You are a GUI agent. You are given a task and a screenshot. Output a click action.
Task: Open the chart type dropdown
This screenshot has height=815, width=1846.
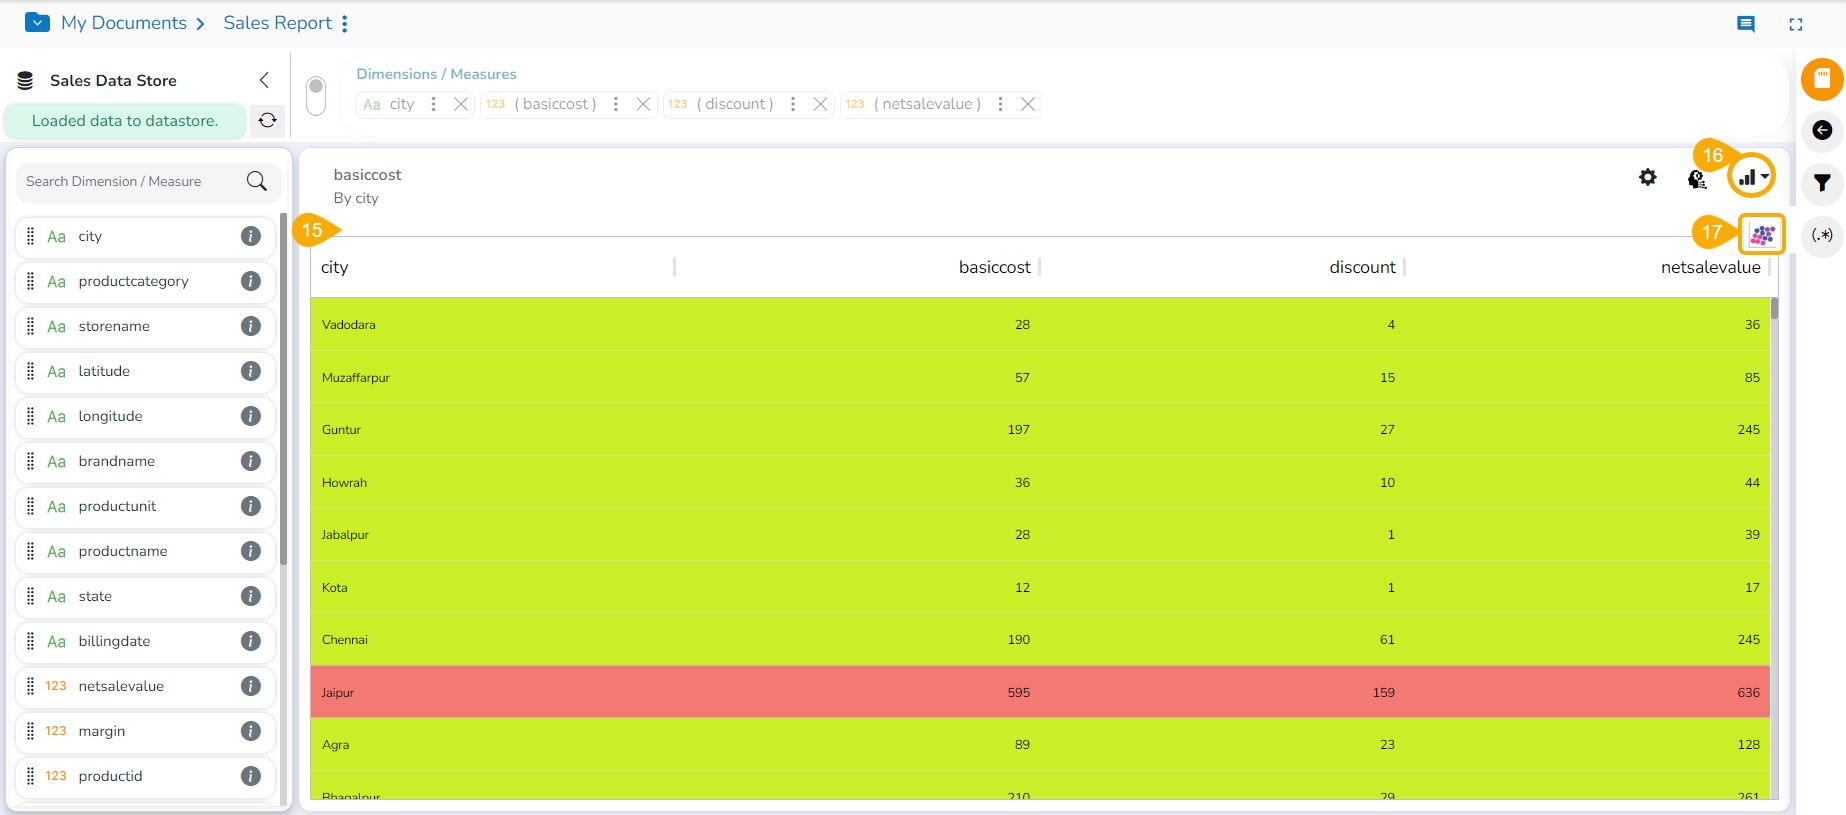tap(1753, 177)
